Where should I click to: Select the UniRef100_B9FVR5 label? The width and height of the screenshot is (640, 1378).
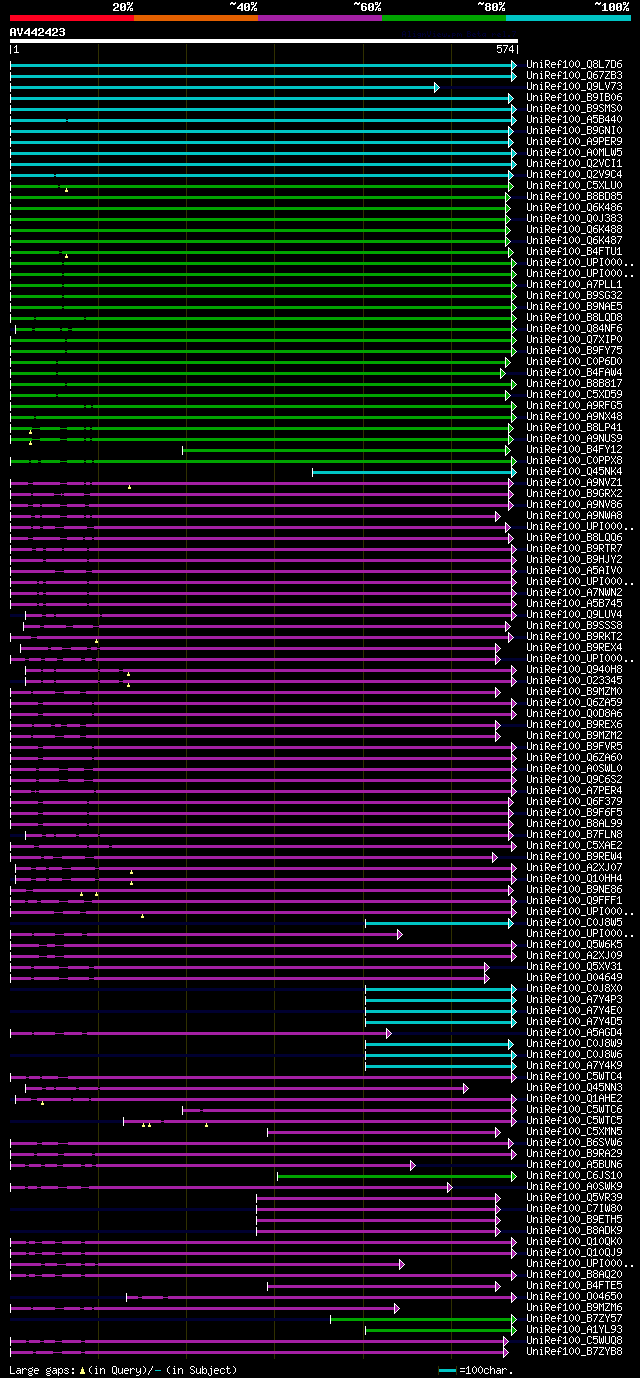[574, 747]
